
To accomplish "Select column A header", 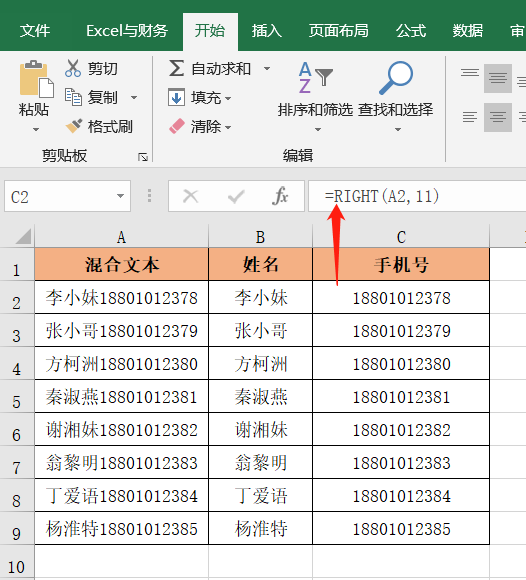I will (x=121, y=237).
